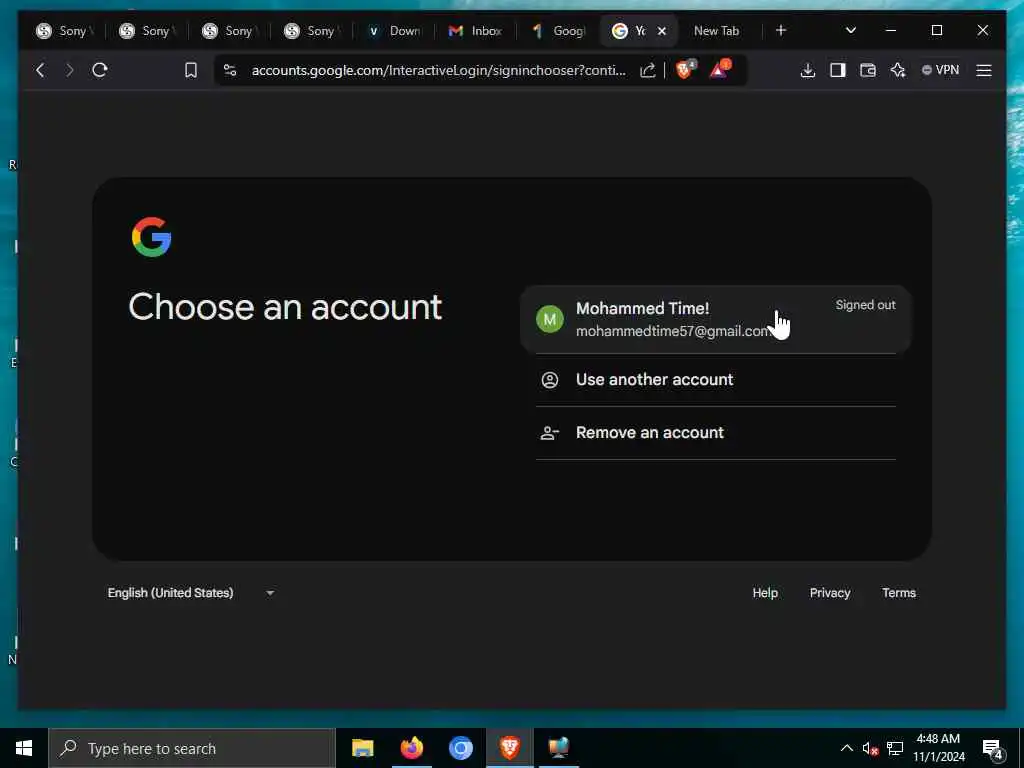Switch to the second Sony tab
Image resolution: width=1024 pixels, height=768 pixels.
coord(148,31)
